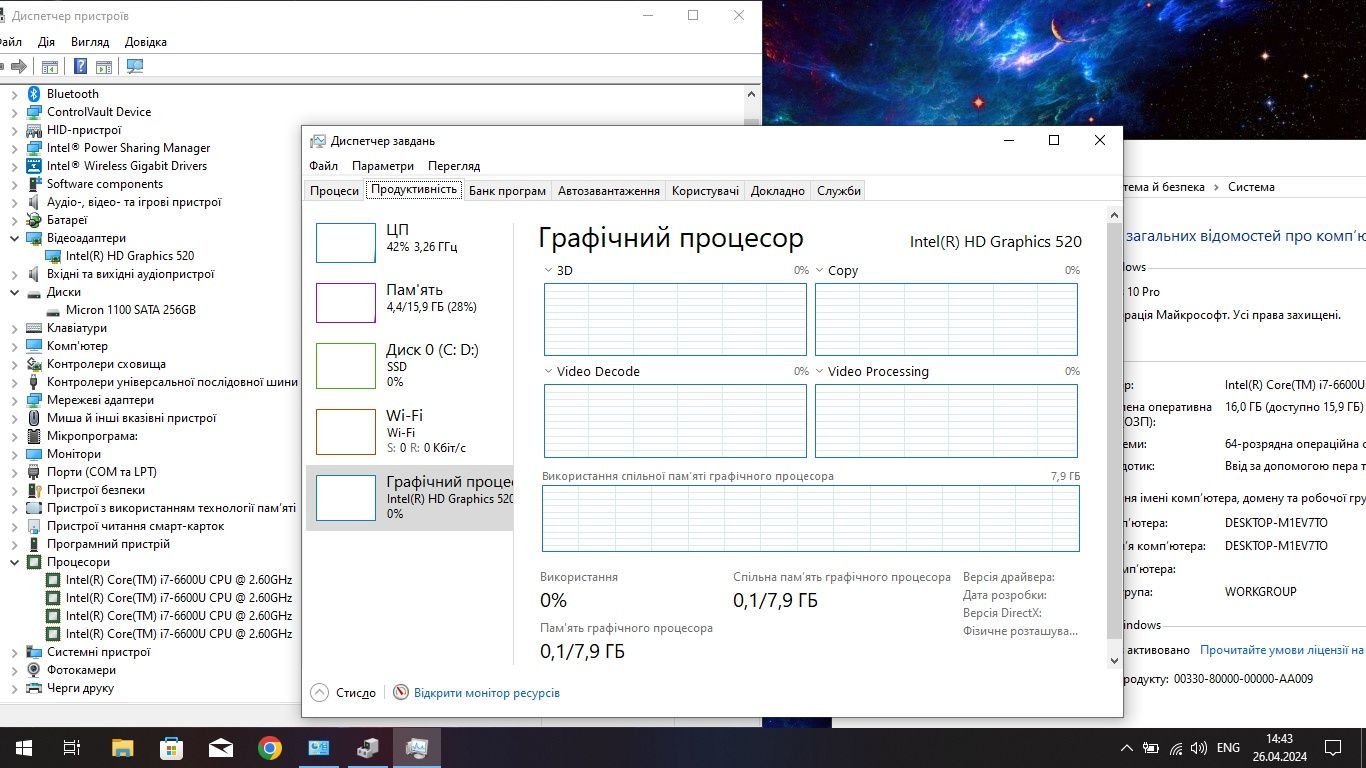Open Microsoft Store from the taskbar

(x=171, y=747)
